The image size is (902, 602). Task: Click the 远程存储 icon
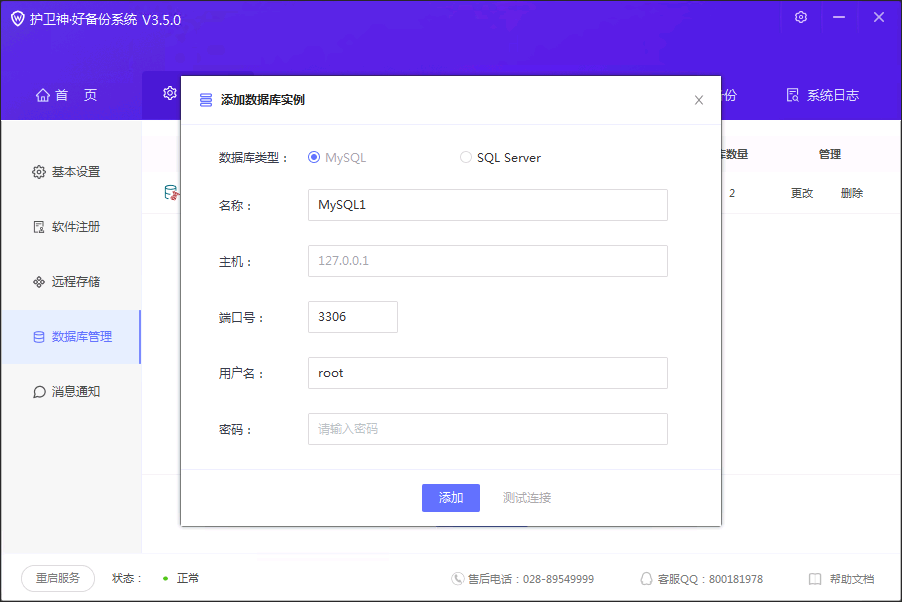(x=39, y=281)
